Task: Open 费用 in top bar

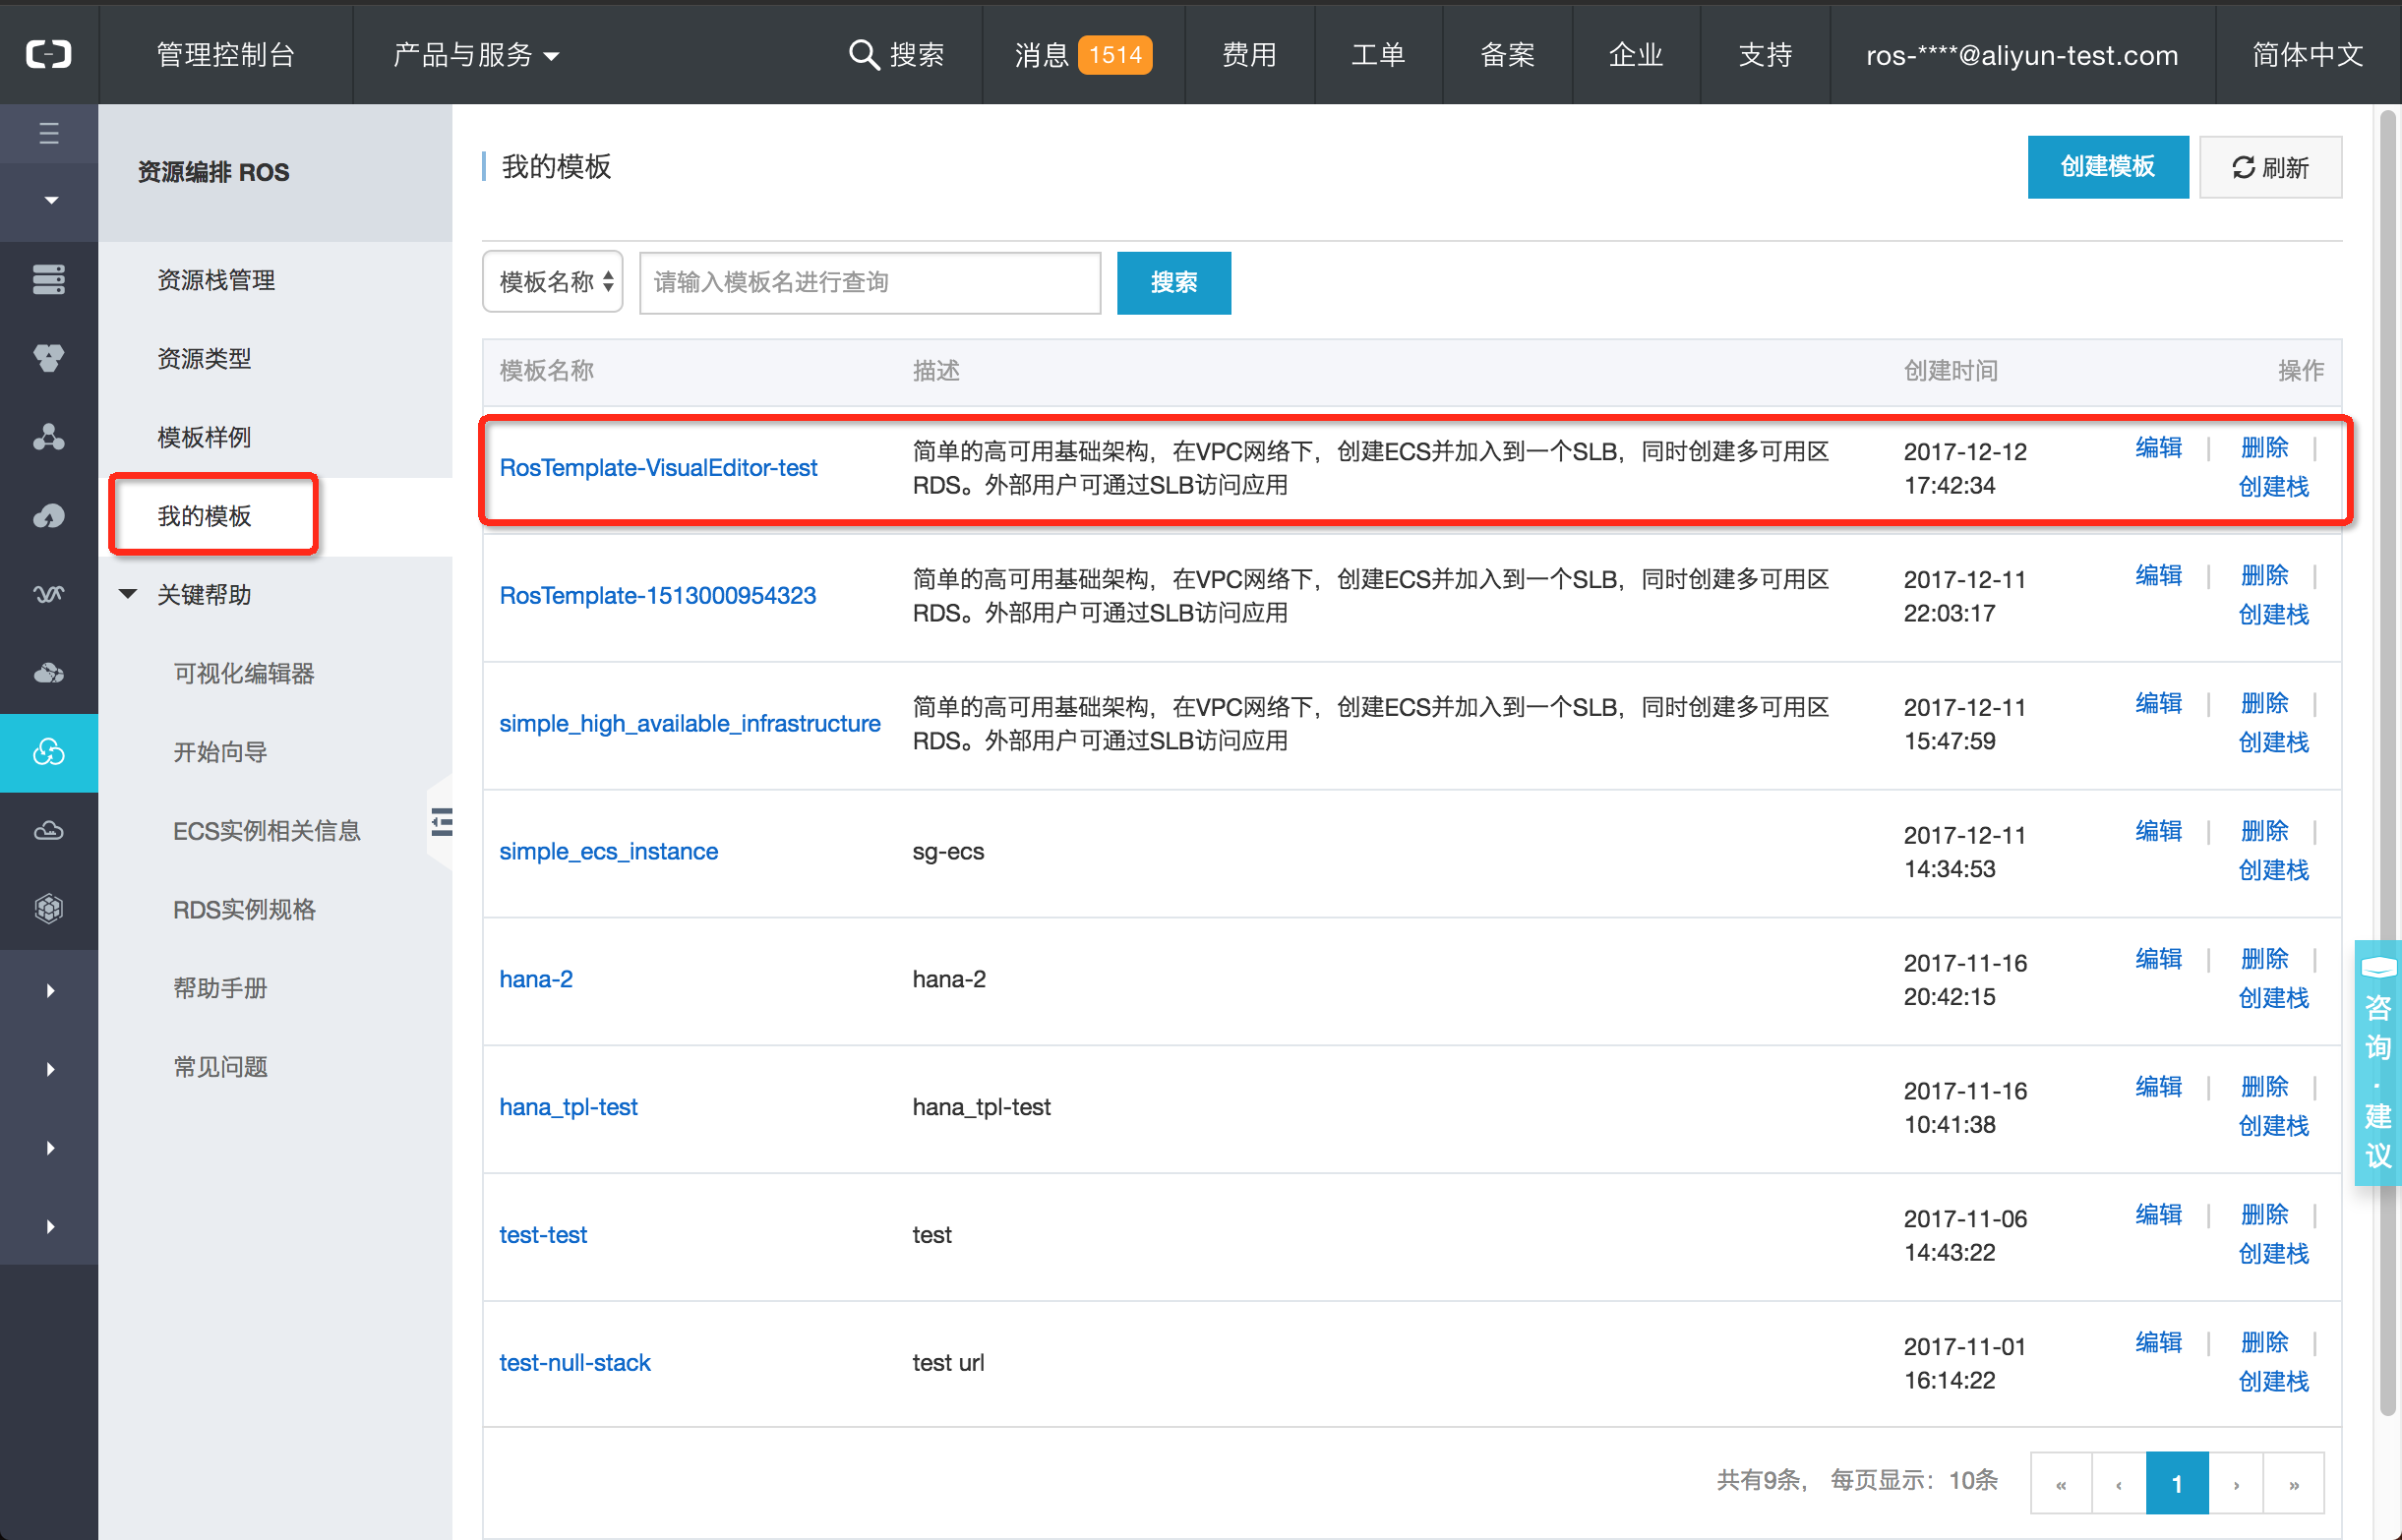Action: click(x=1249, y=55)
